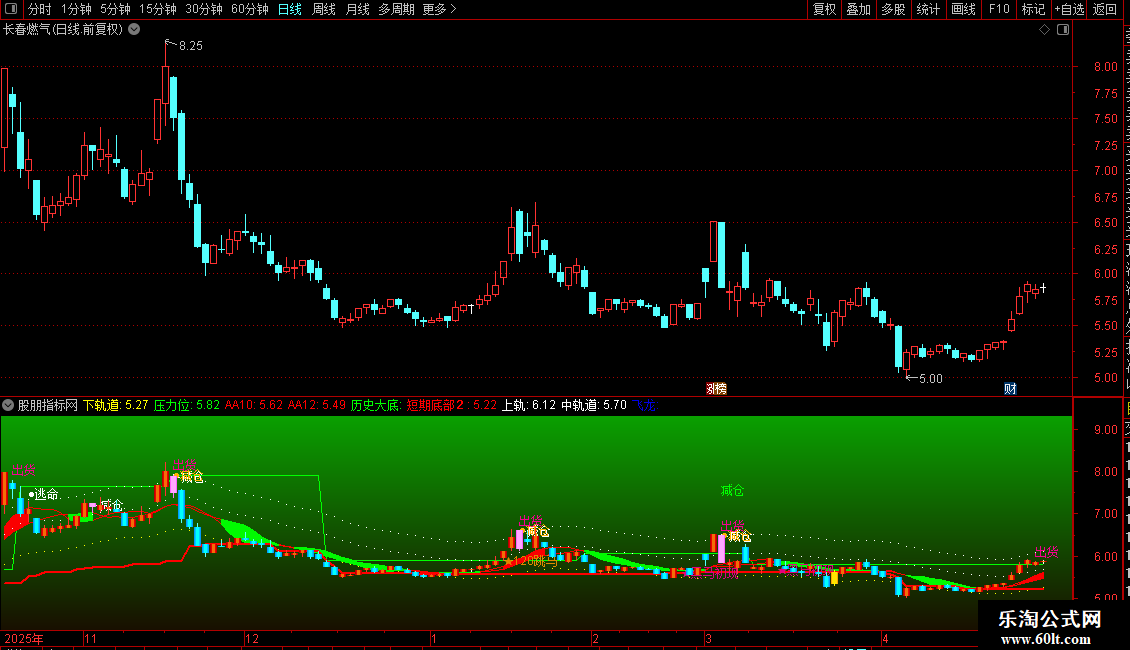
Task: Switch to the 分时 chart
Action: 40,9
